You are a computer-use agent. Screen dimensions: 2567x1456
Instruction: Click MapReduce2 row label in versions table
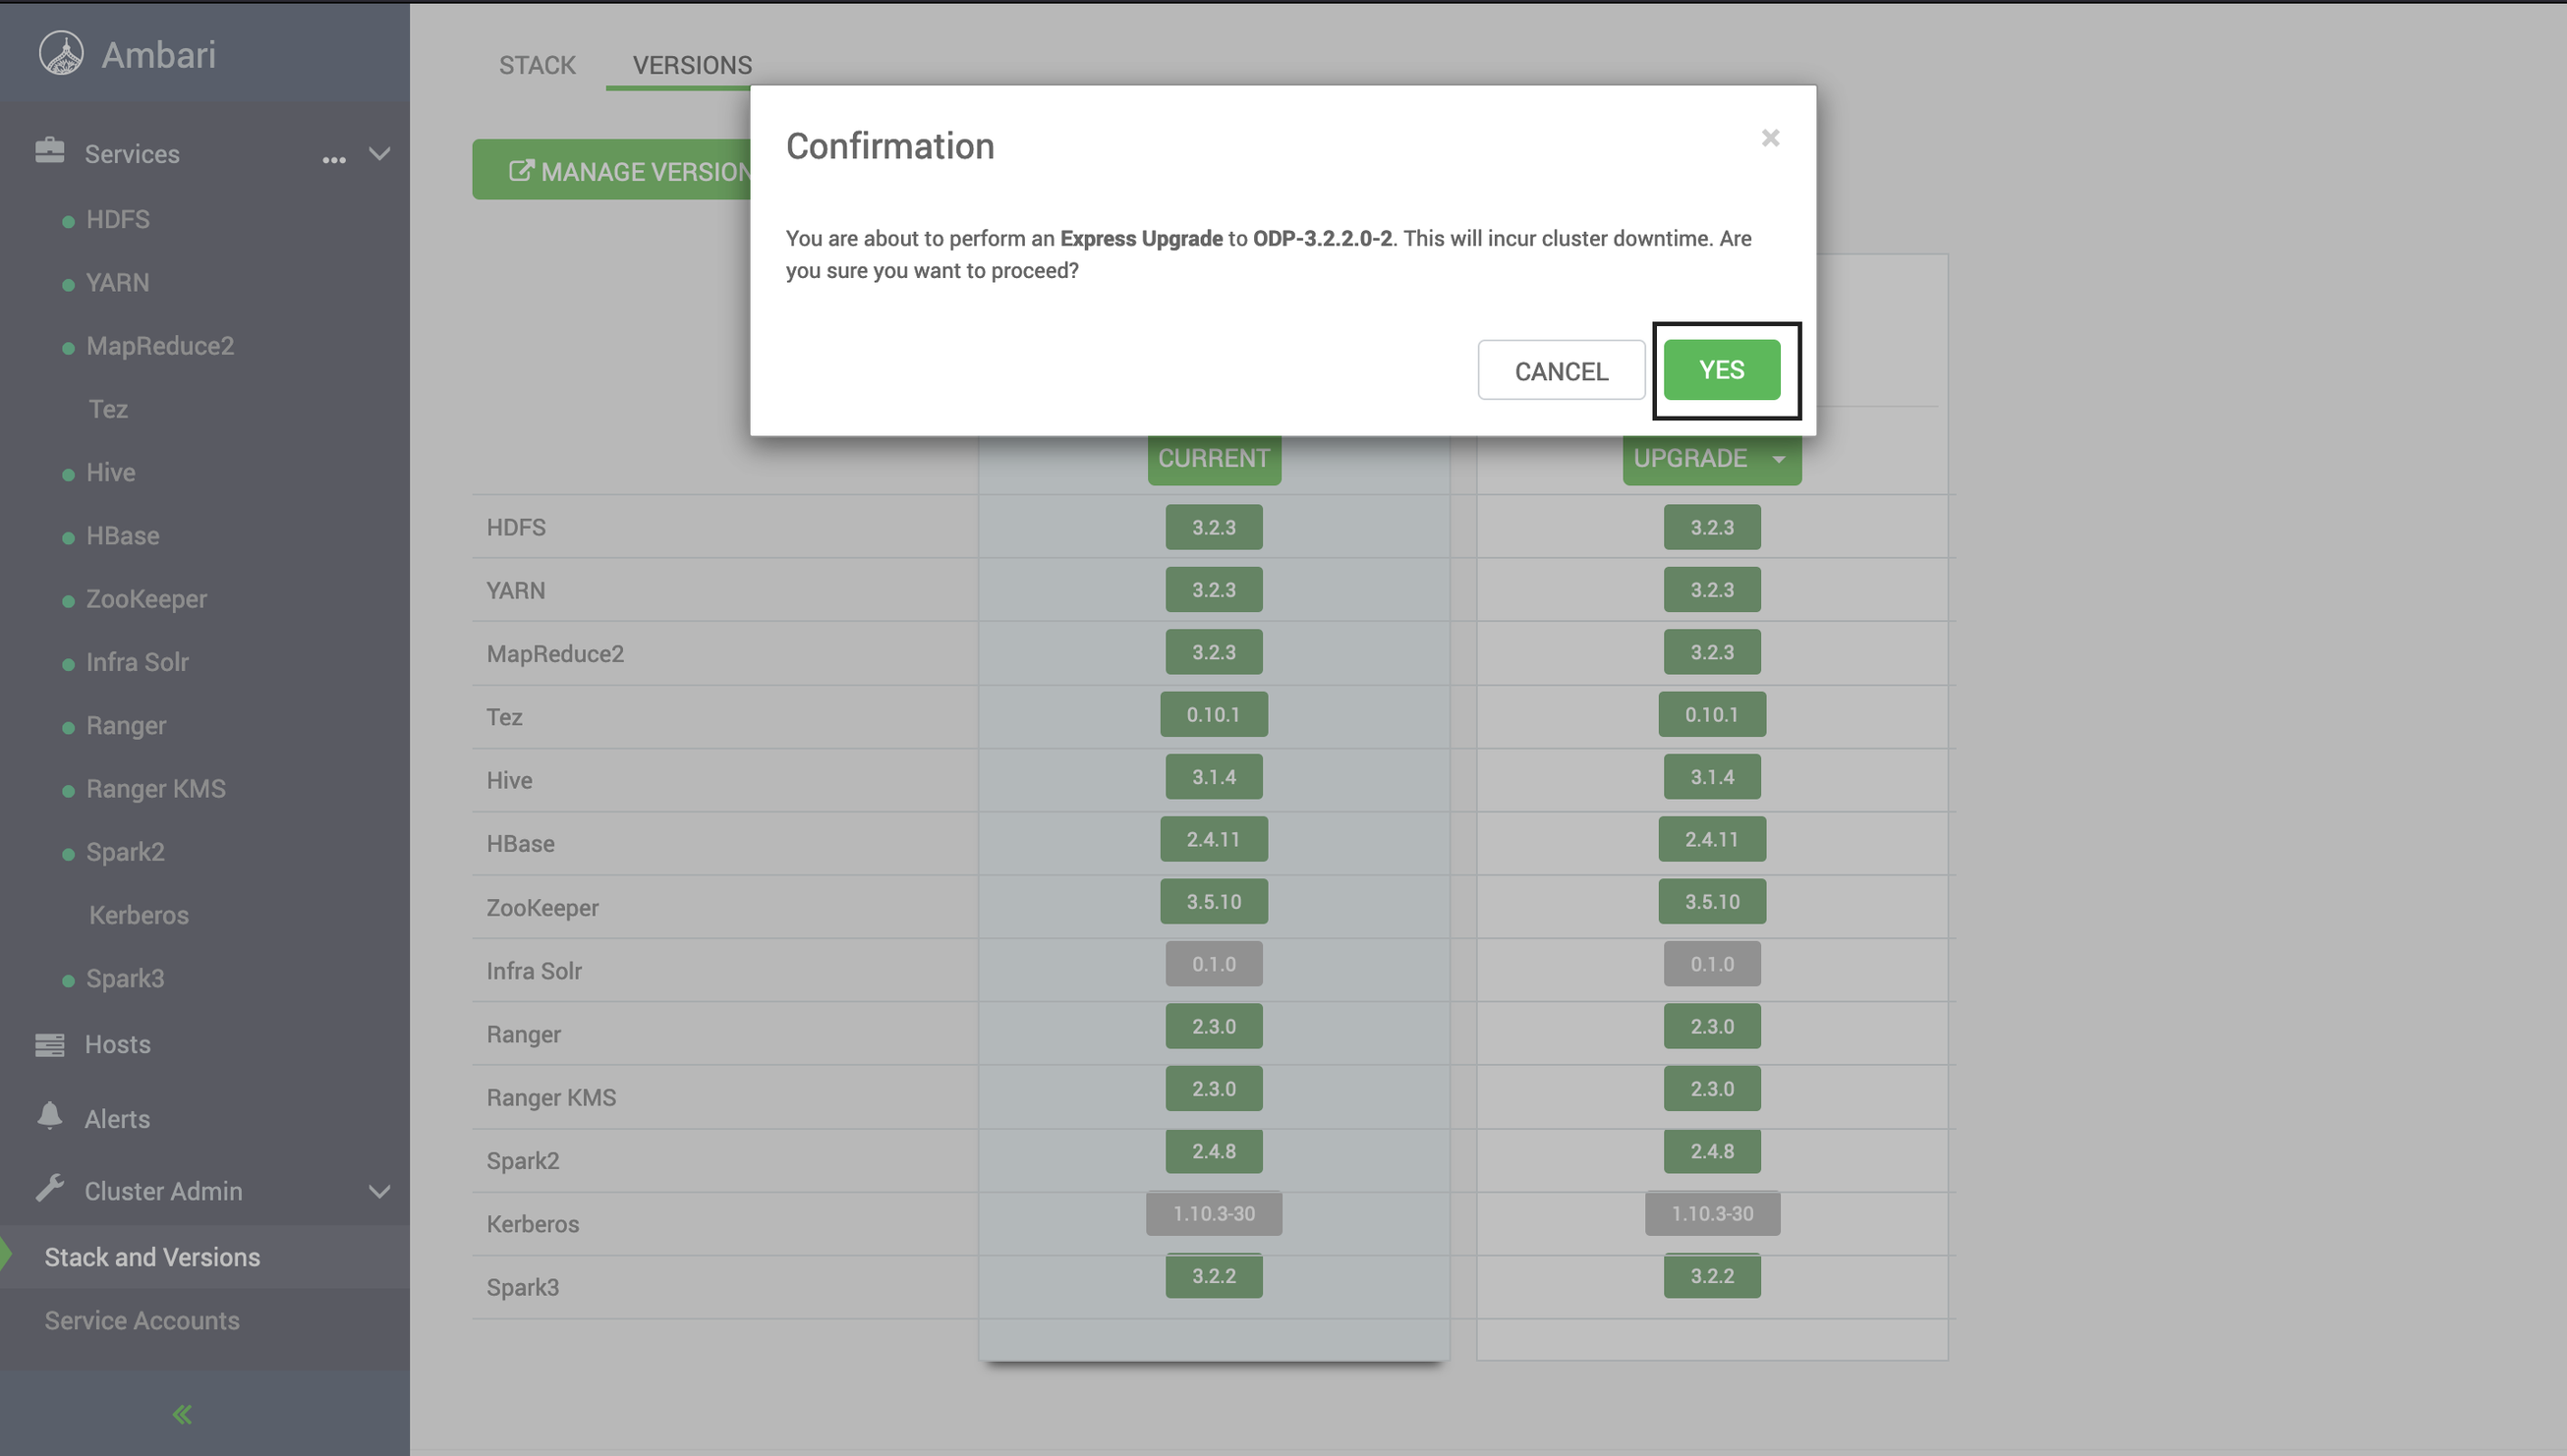coord(555,653)
